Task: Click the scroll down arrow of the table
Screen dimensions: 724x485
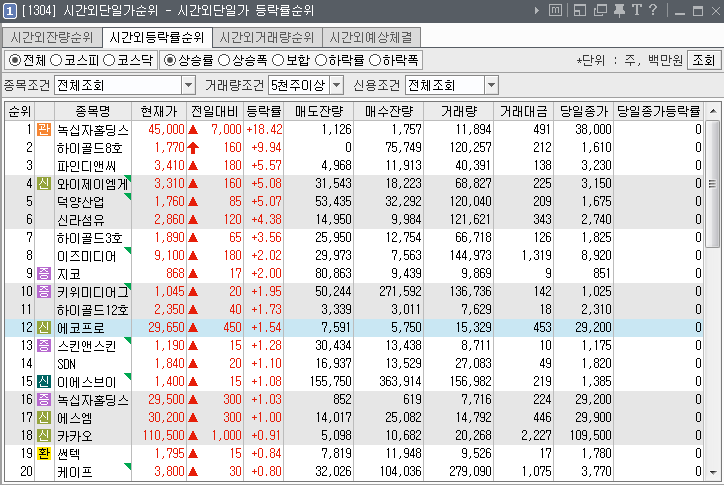Action: (713, 473)
